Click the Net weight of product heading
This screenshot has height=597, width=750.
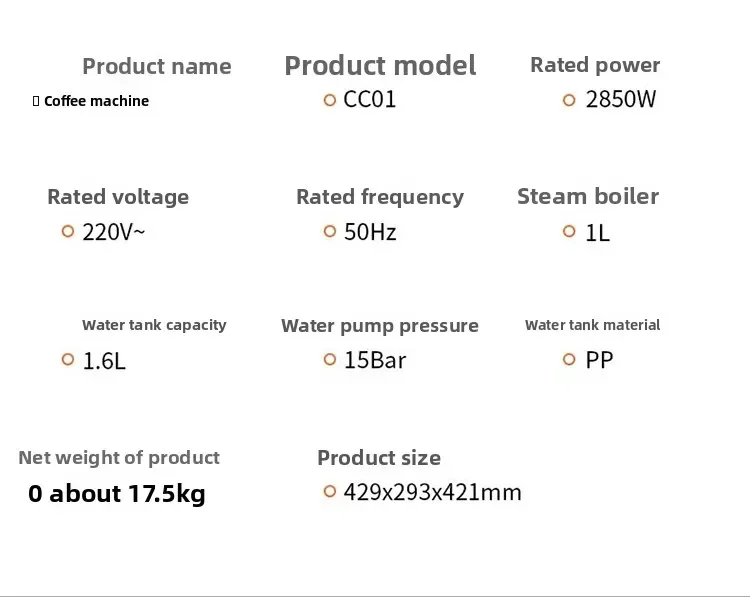pyautogui.click(x=119, y=458)
